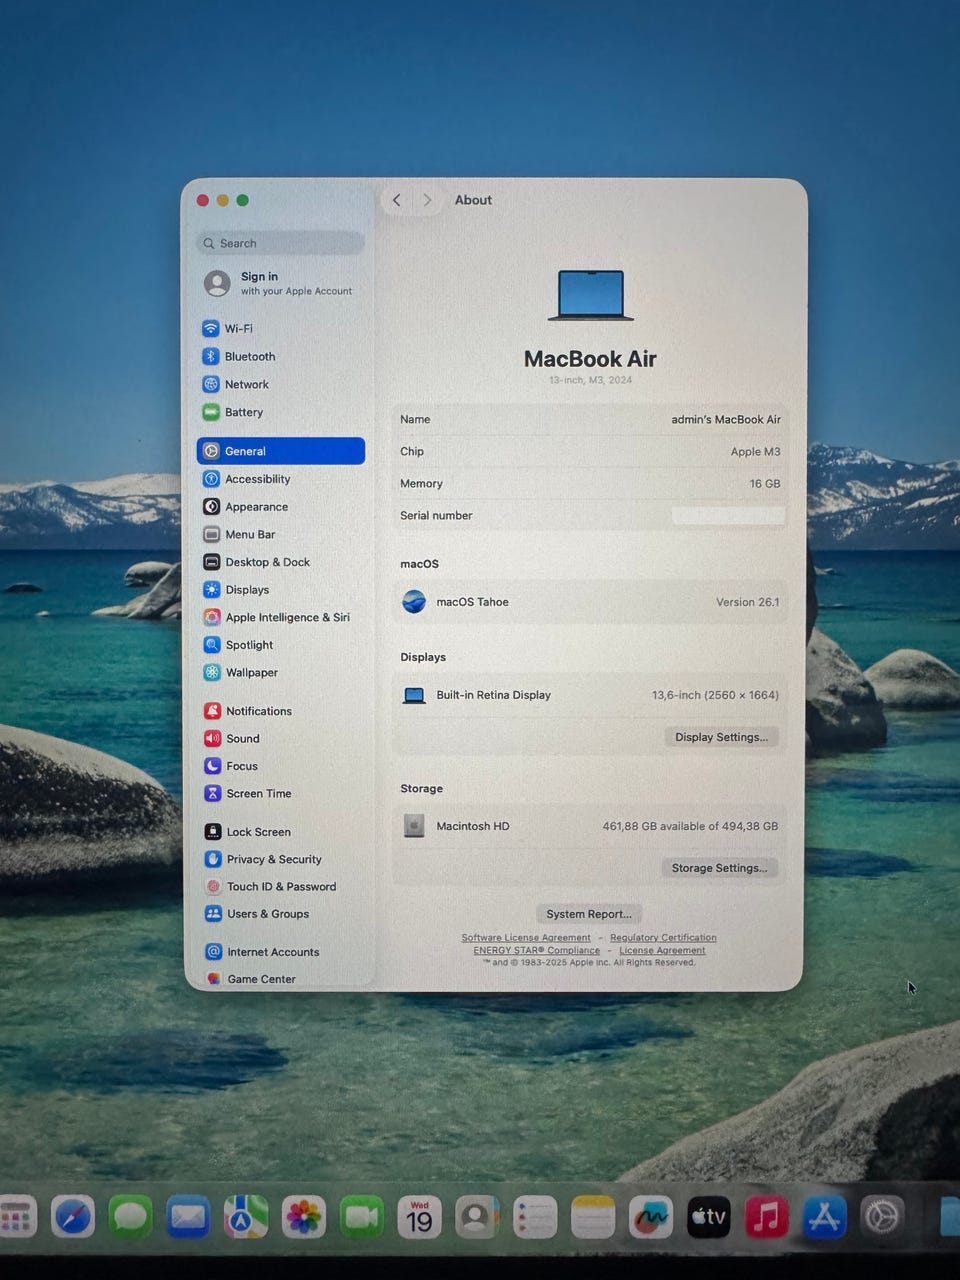Open Accessibility settings
960x1280 pixels.
coord(280,479)
